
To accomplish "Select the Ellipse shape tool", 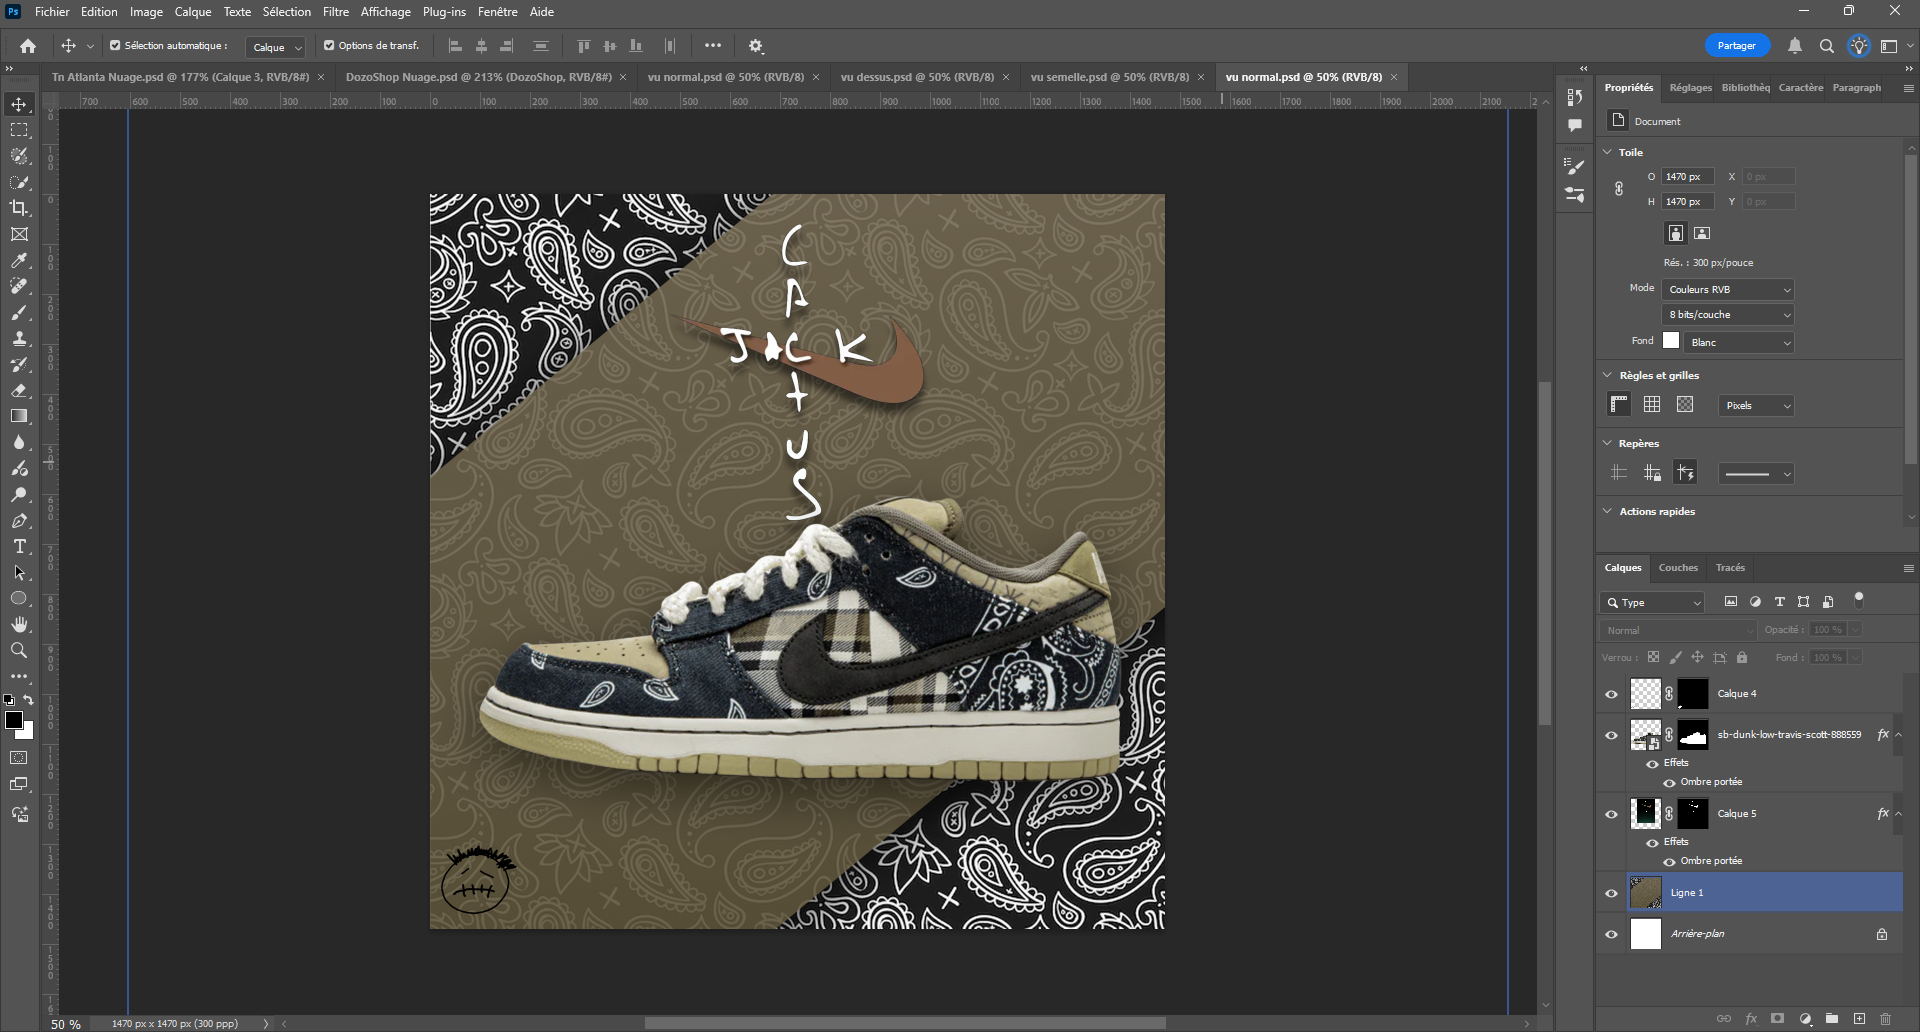I will click(19, 598).
